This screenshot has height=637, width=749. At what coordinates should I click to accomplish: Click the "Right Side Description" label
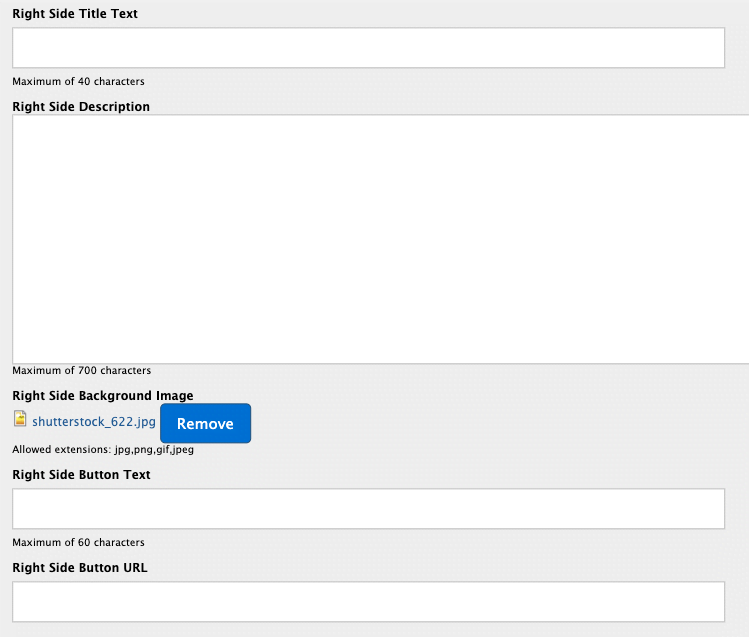pos(81,107)
